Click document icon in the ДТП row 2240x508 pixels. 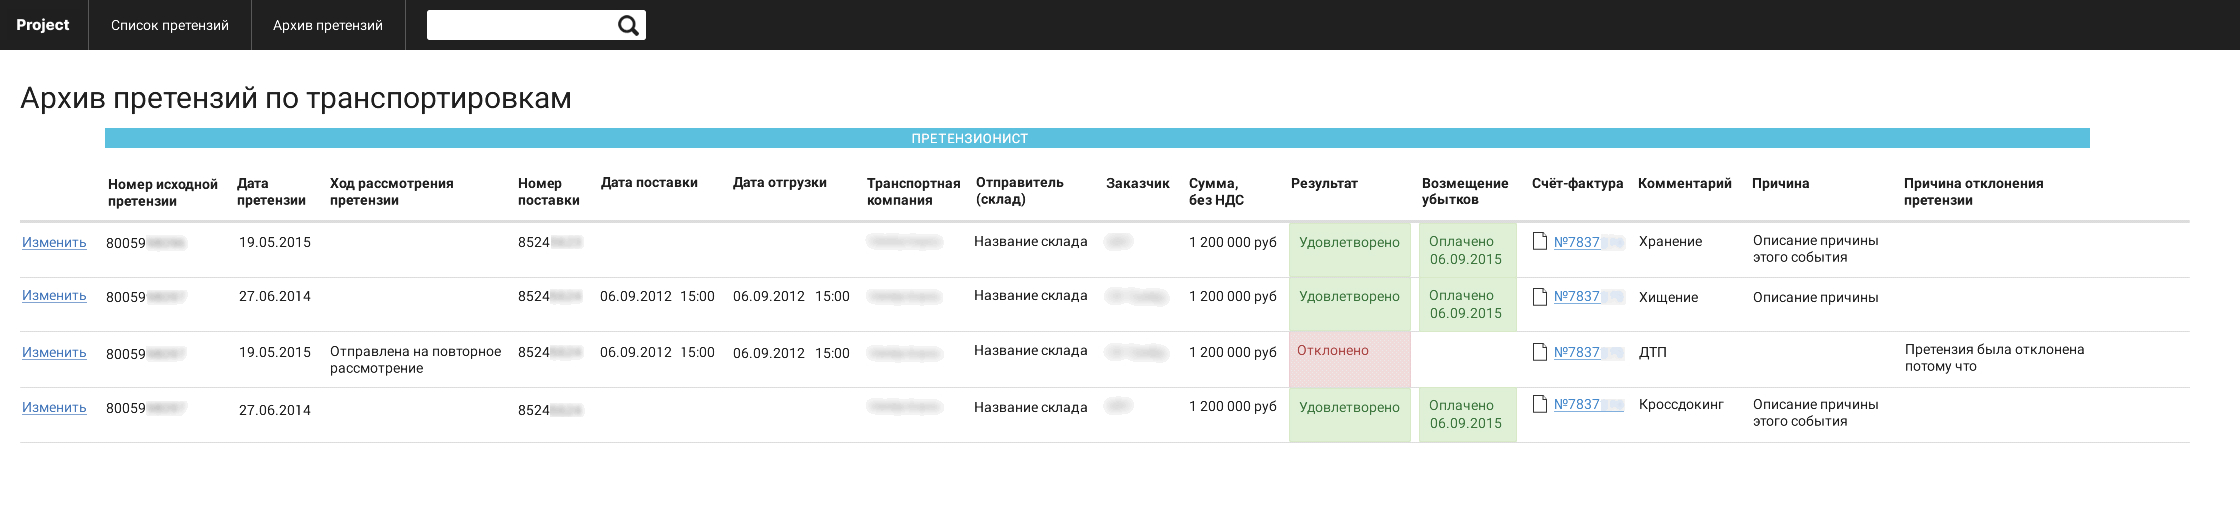1540,352
